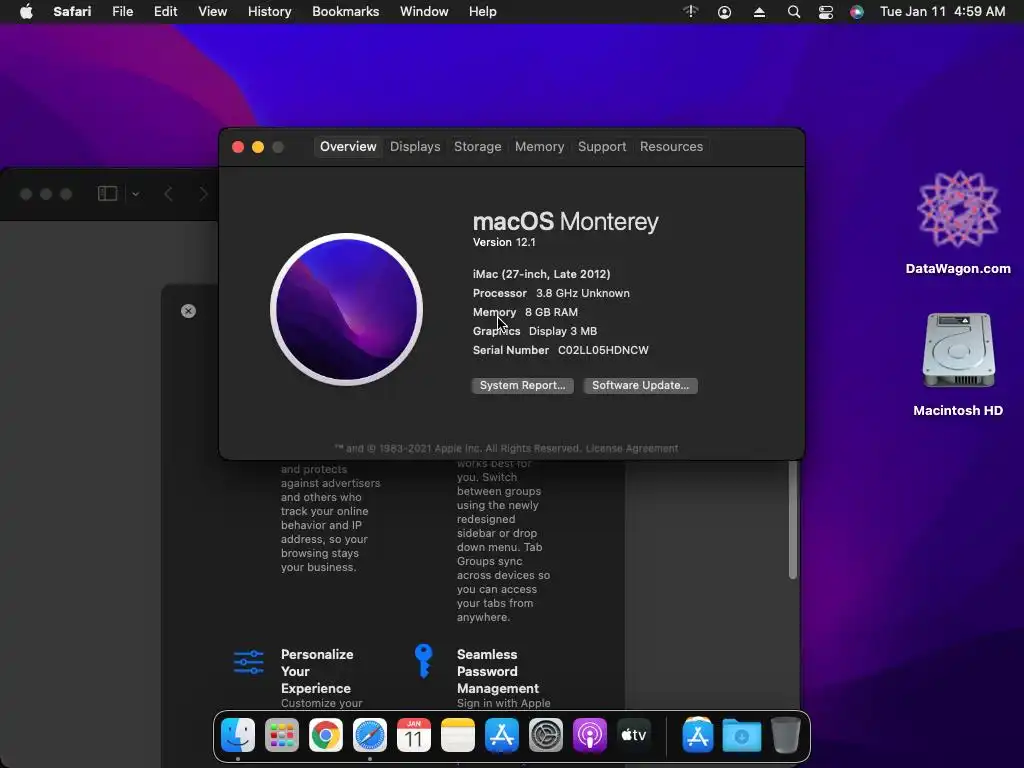Launch Launchpad from the Dock
The height and width of the screenshot is (768, 1024).
click(281, 735)
